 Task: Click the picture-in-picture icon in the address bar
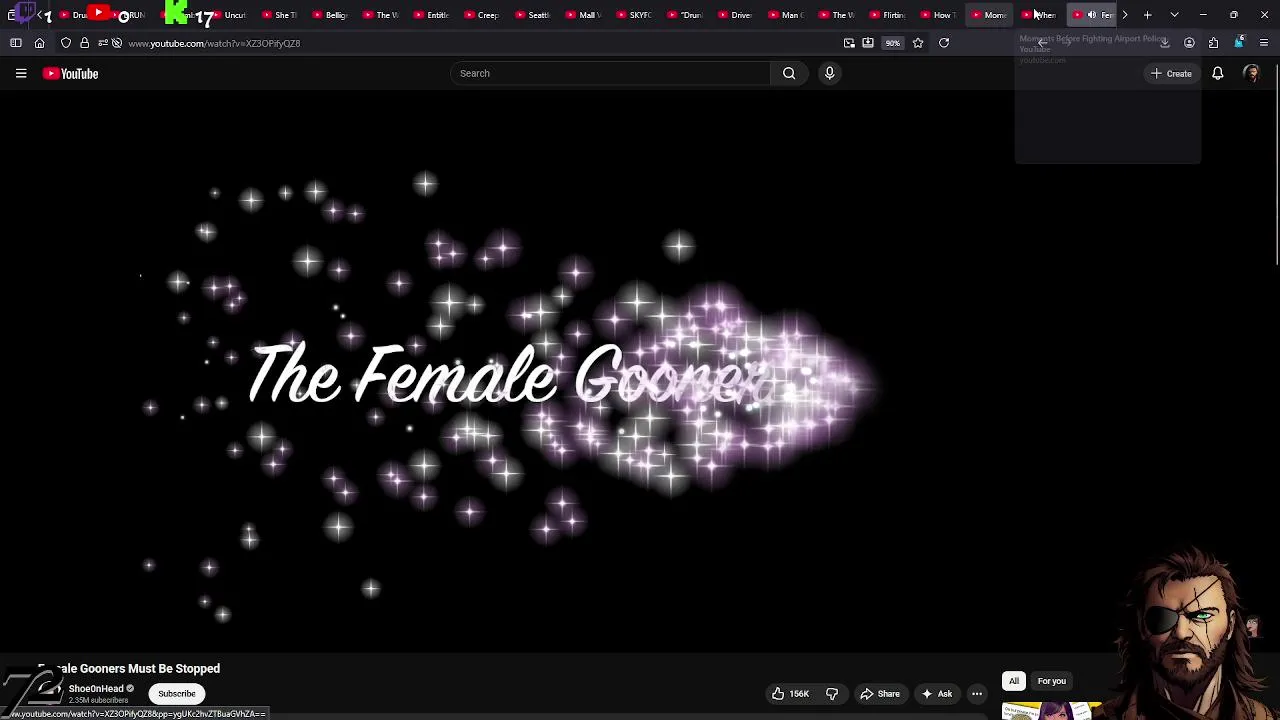[x=849, y=43]
